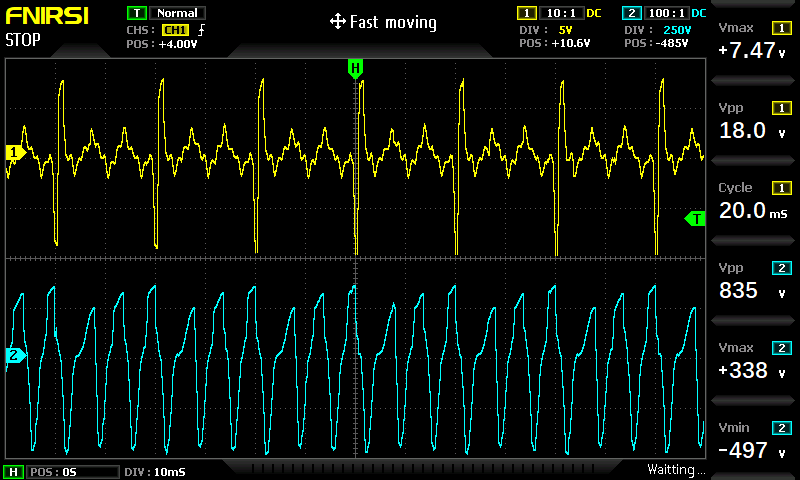Click the green T trigger level marker
This screenshot has width=800, height=480.
[x=695, y=218]
